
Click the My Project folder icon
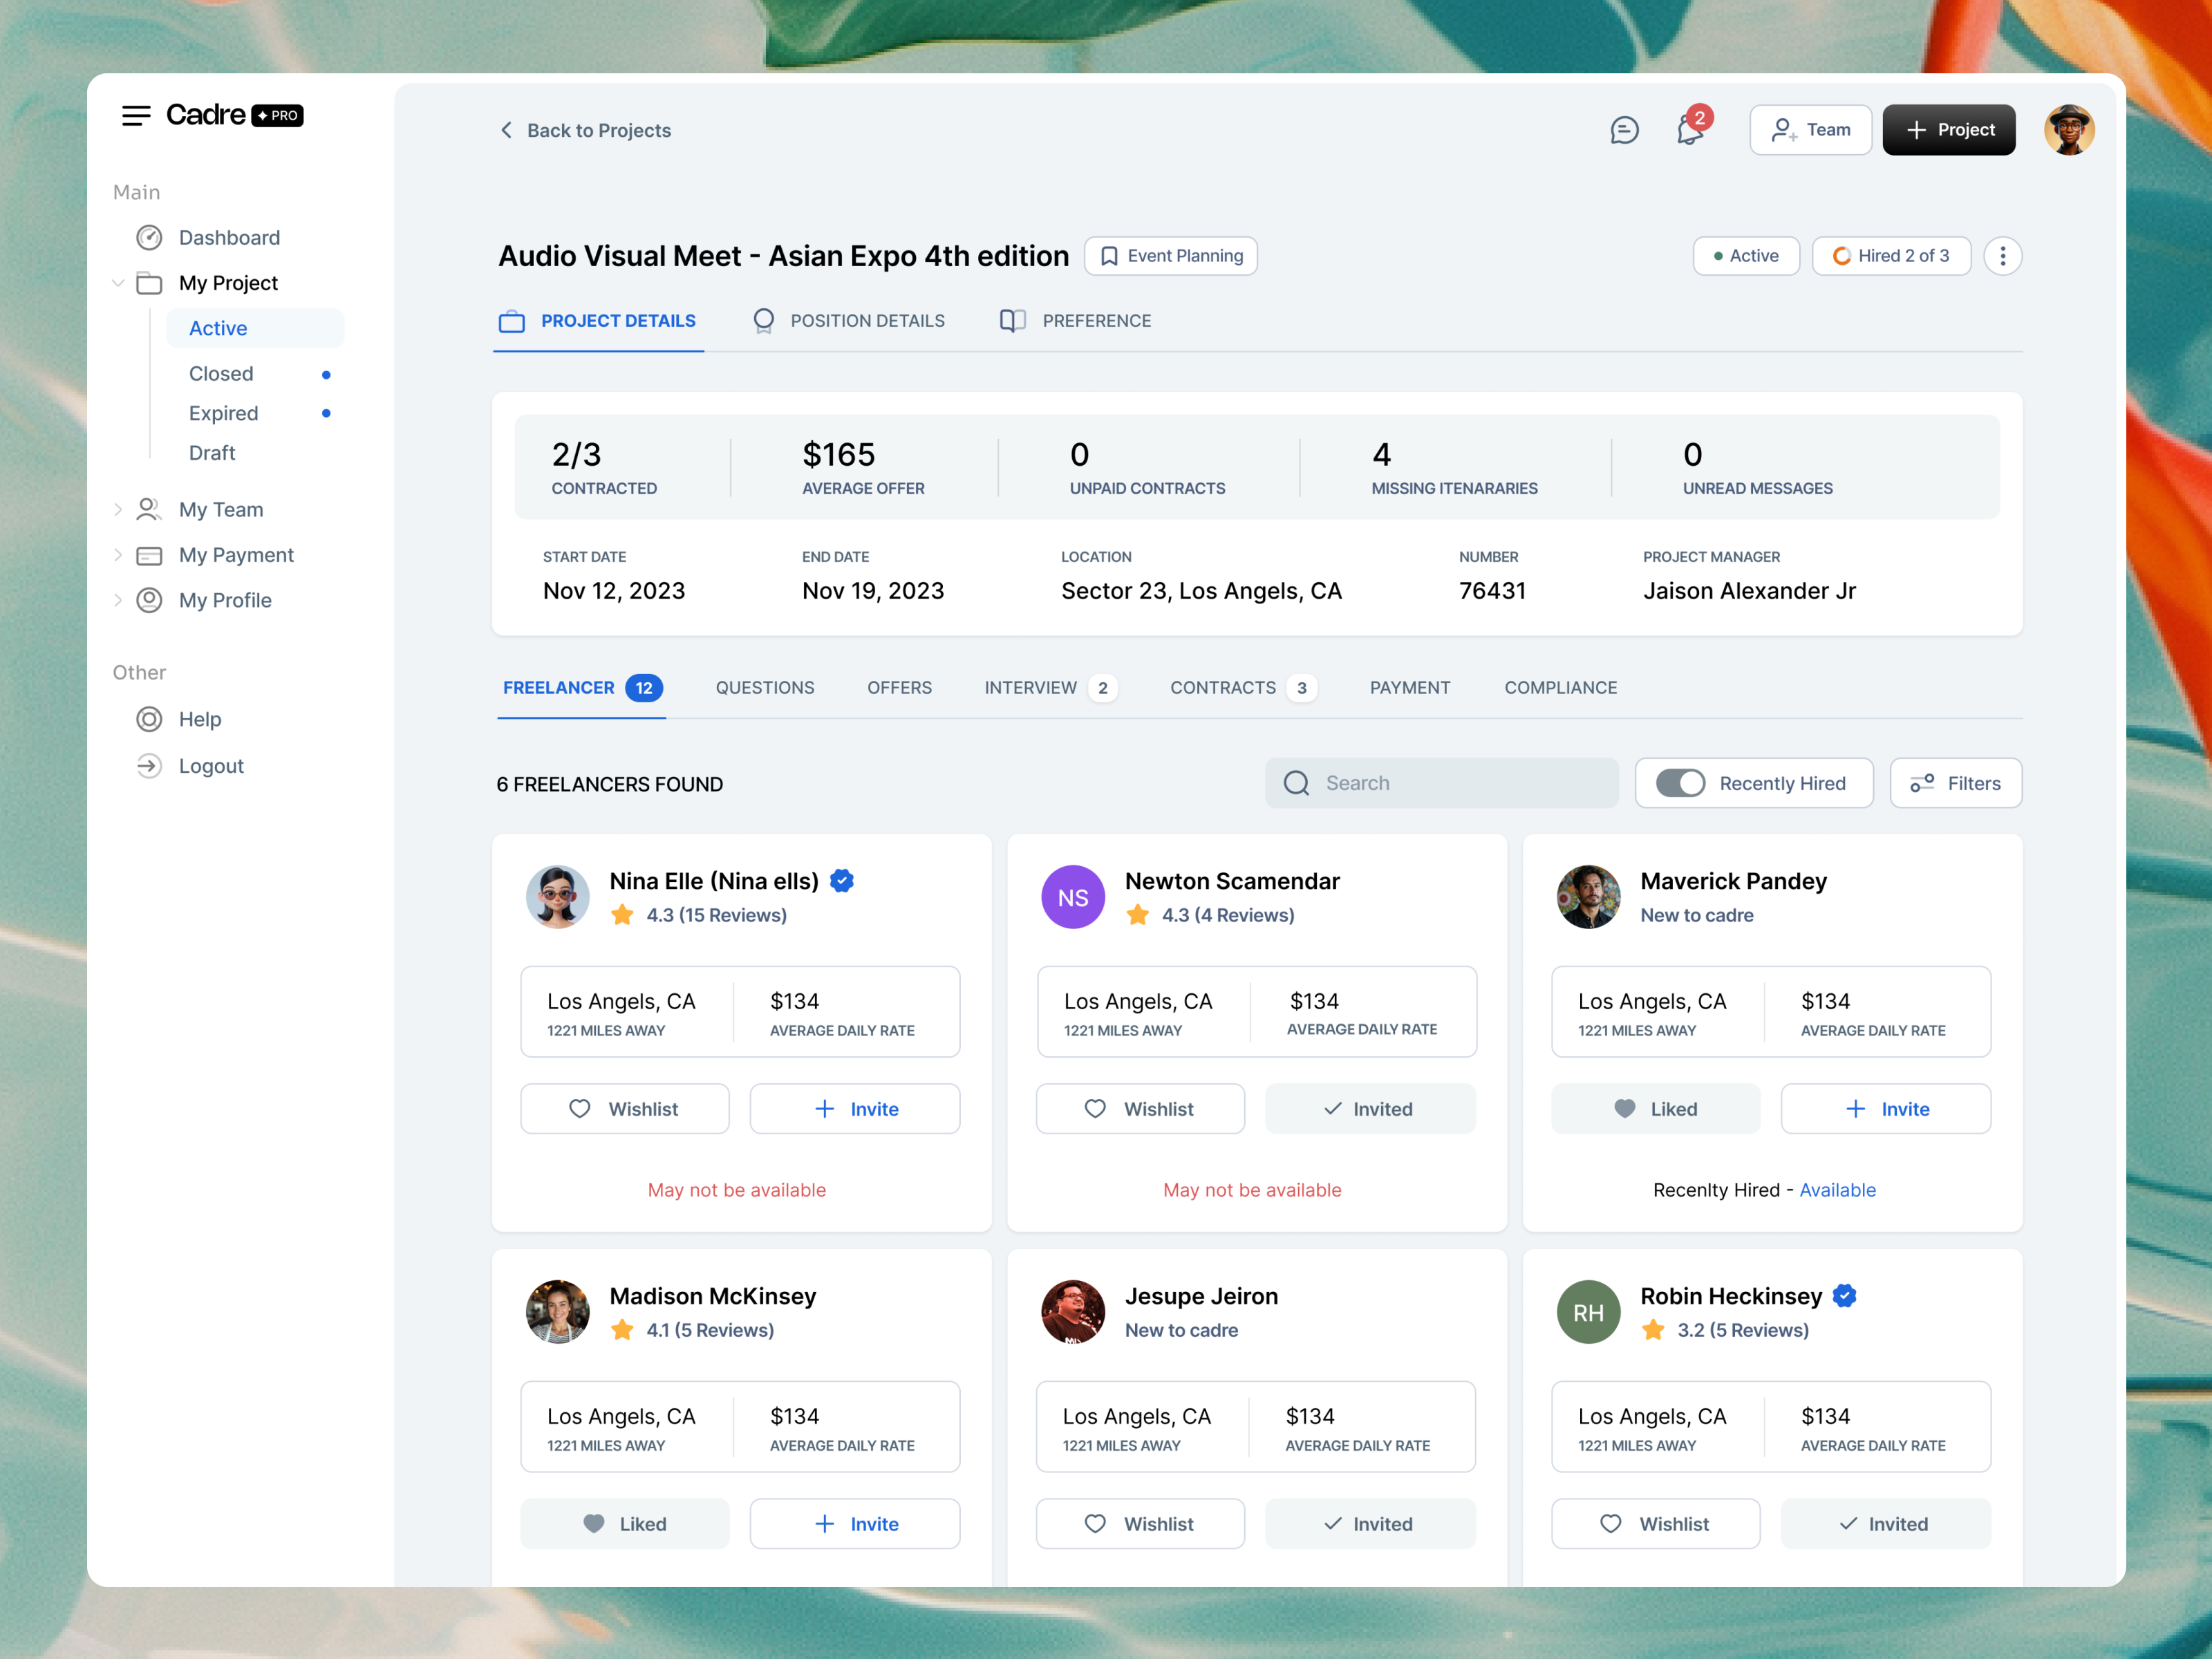click(x=149, y=283)
